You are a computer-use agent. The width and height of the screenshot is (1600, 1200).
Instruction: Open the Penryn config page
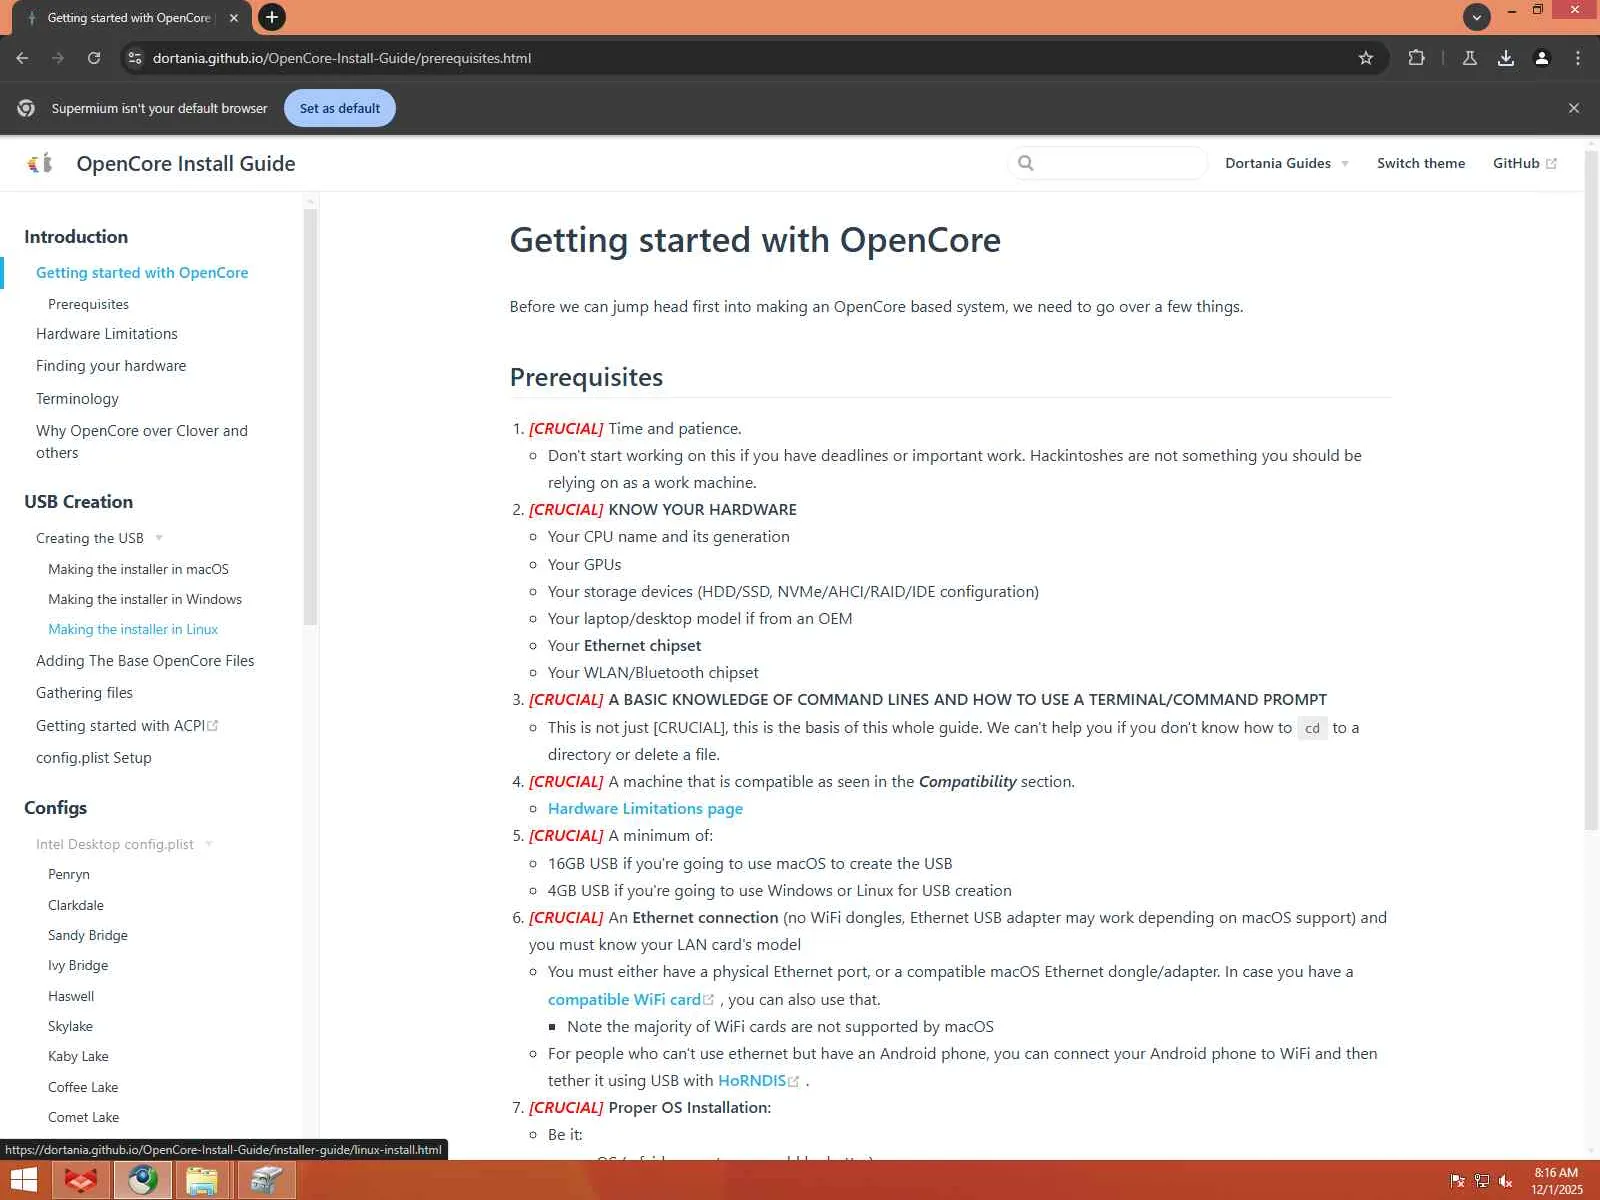[69, 874]
